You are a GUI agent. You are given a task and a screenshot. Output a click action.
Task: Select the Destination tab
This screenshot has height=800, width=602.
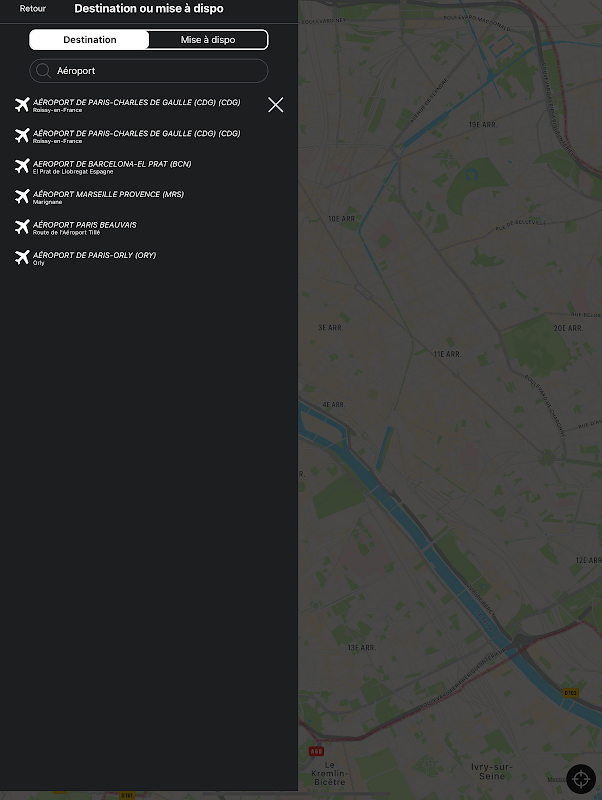[89, 40]
